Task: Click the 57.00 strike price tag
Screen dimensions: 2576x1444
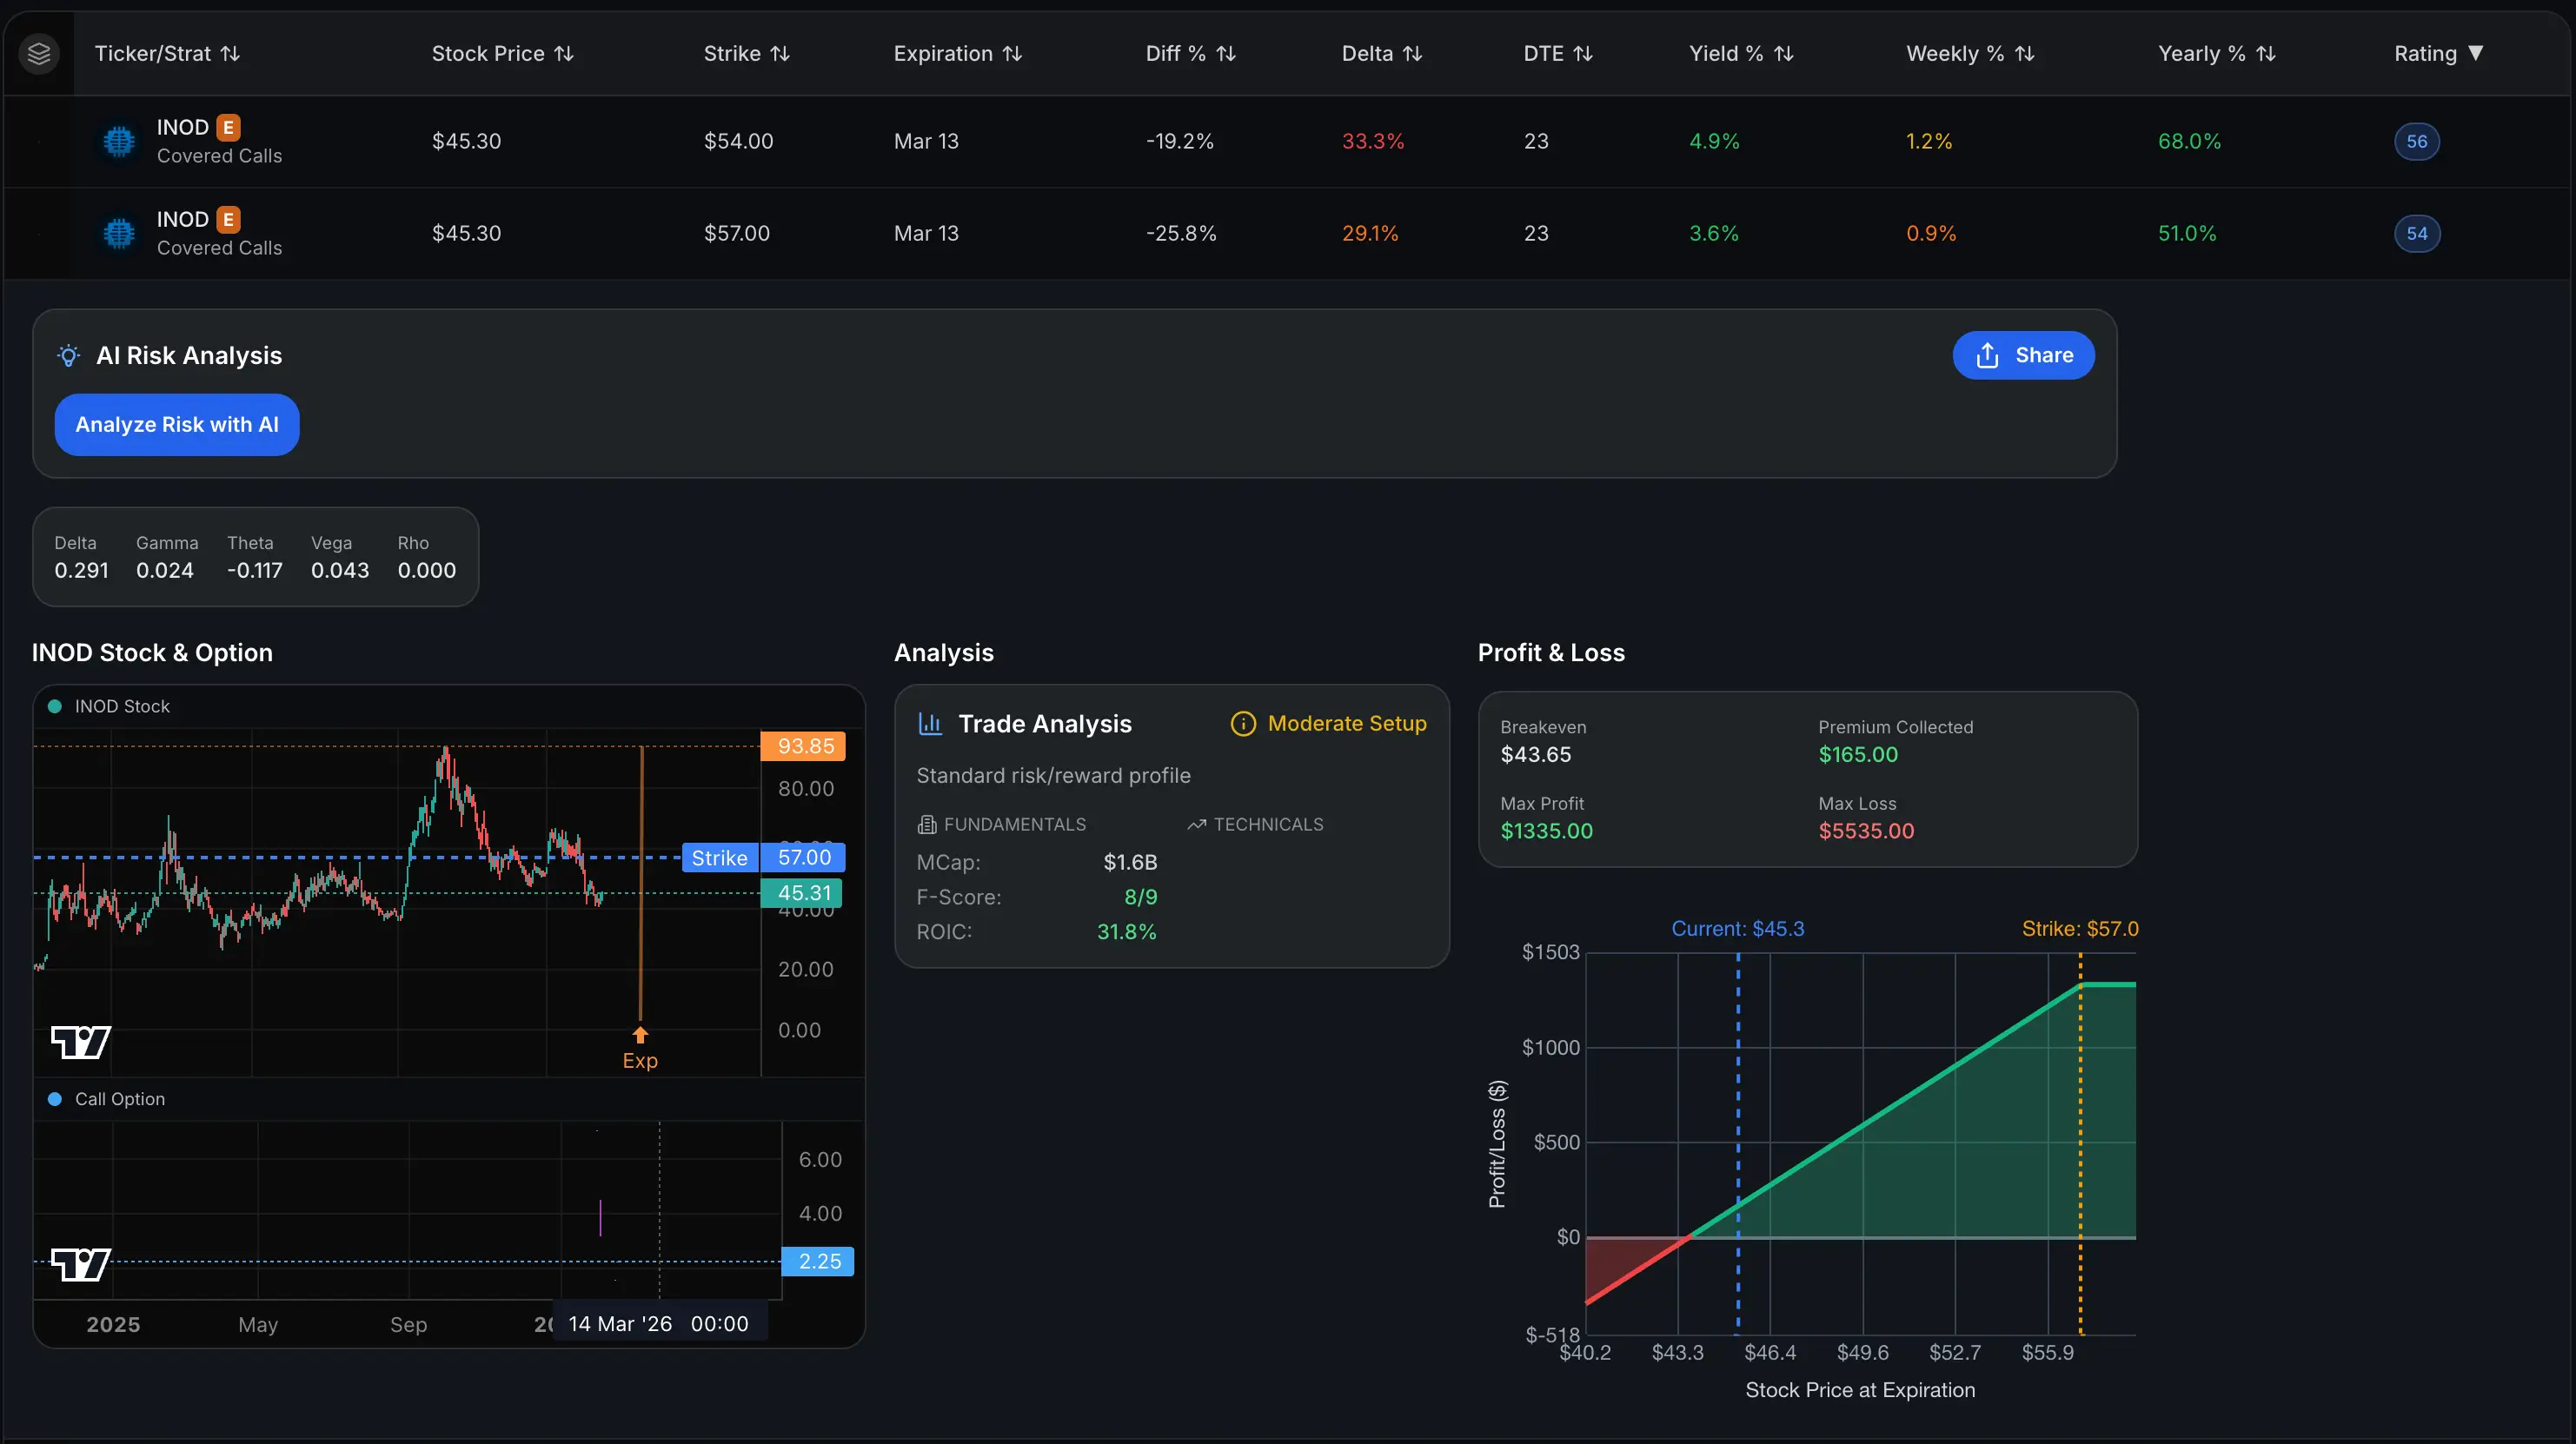Action: (803, 857)
